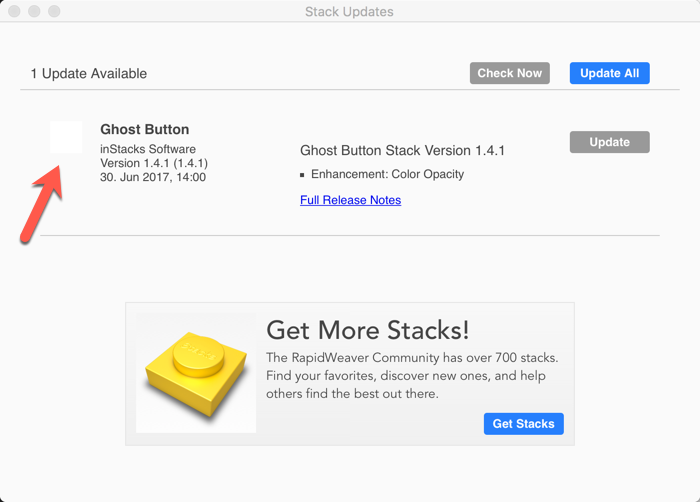Screen dimensions: 700x502
Task: Click the 30. Jun 2017, 14:00 date
Action: (x=153, y=177)
